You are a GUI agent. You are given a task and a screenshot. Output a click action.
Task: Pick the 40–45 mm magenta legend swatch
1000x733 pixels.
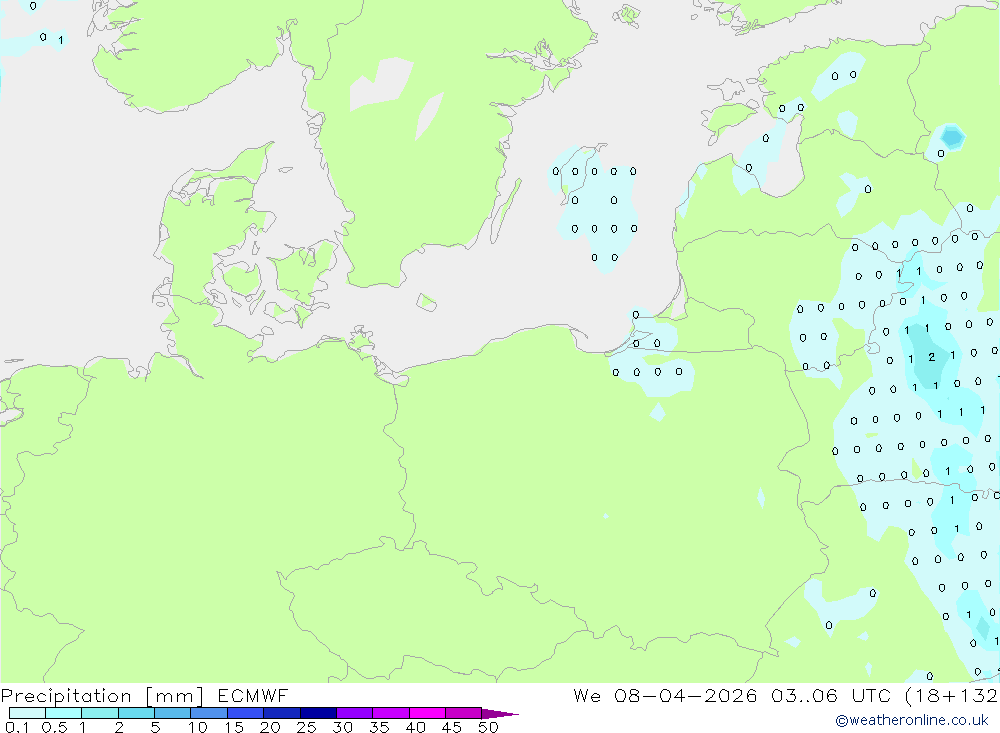(427, 713)
